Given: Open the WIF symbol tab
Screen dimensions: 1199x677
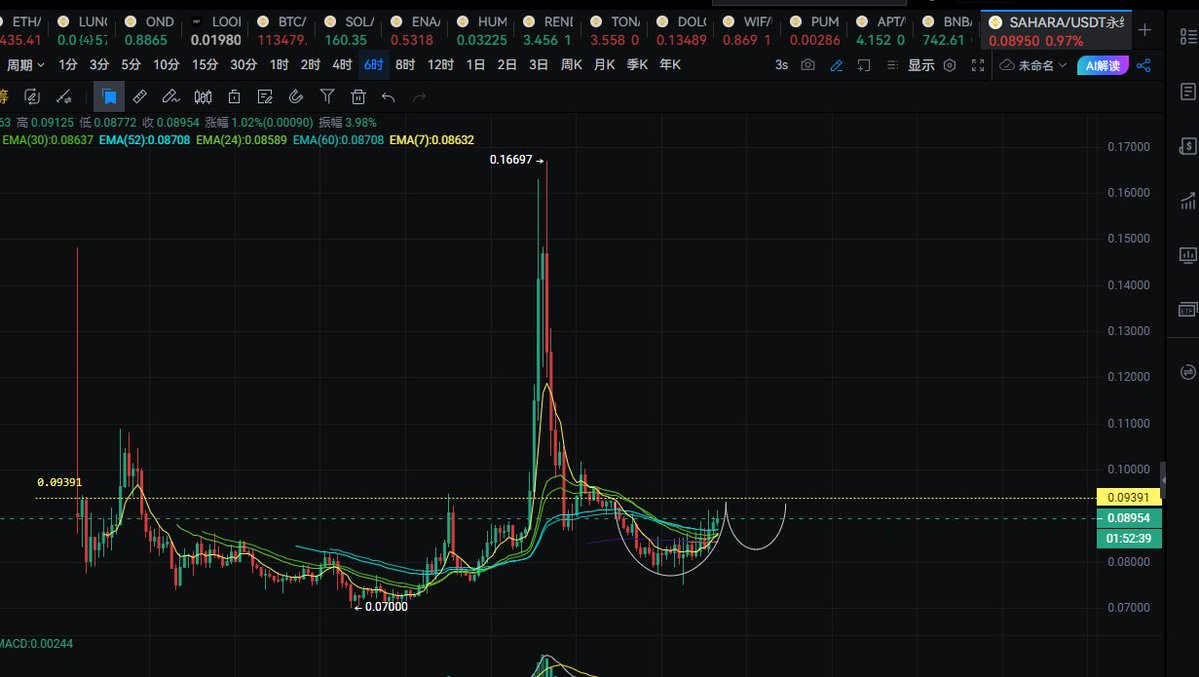Looking at the screenshot, I should coord(747,31).
